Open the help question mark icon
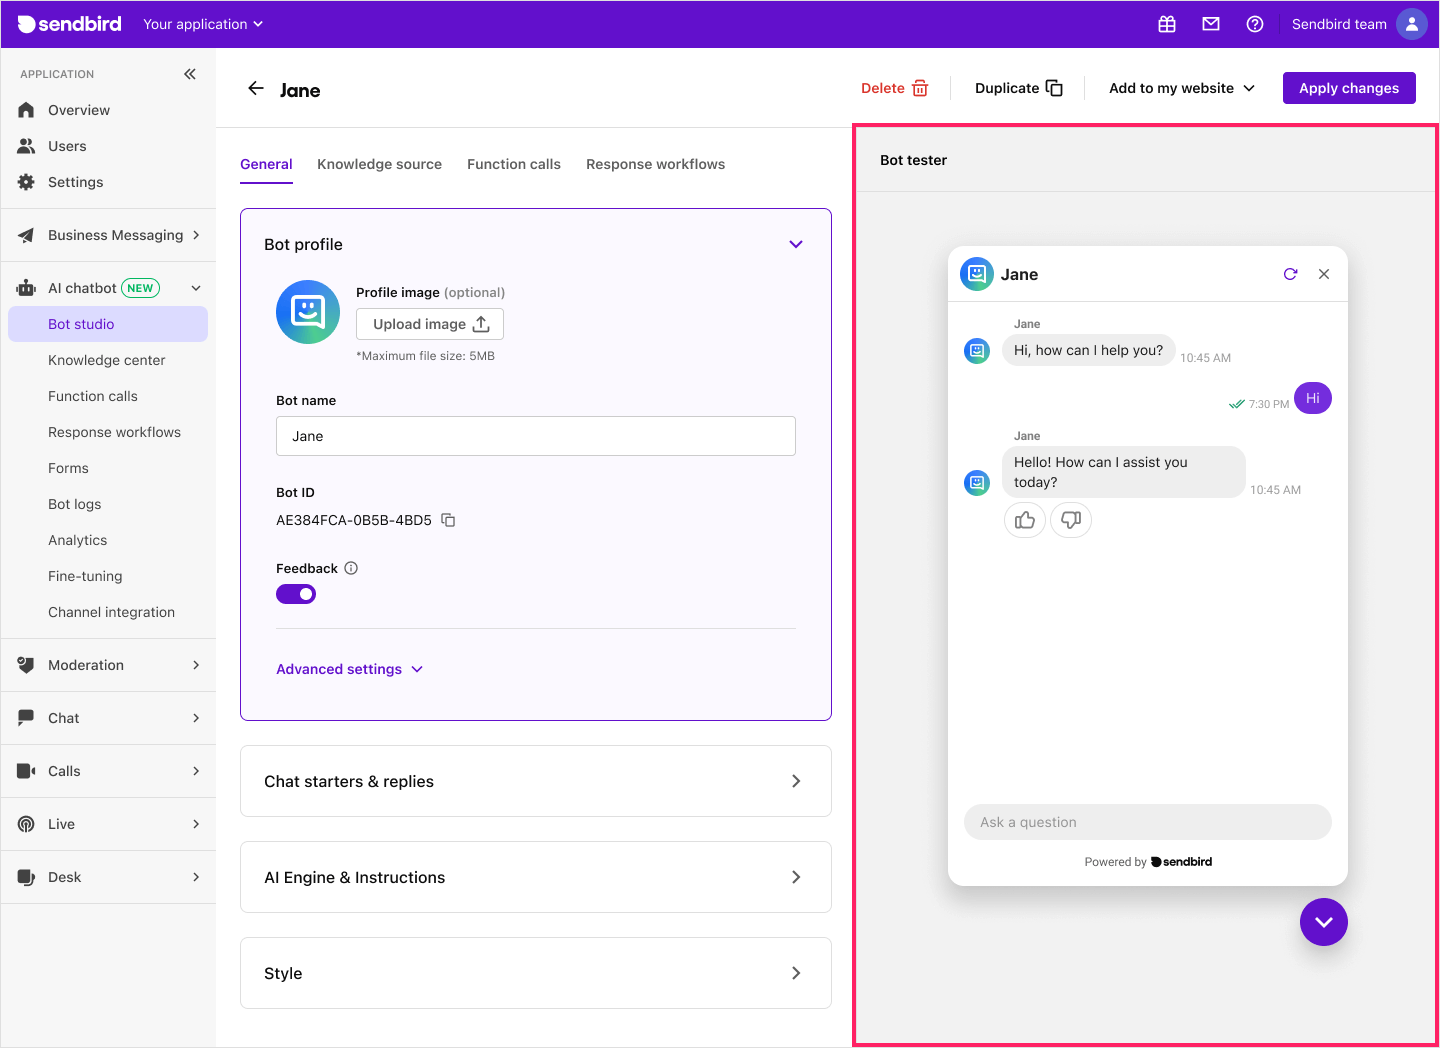 [x=1255, y=24]
